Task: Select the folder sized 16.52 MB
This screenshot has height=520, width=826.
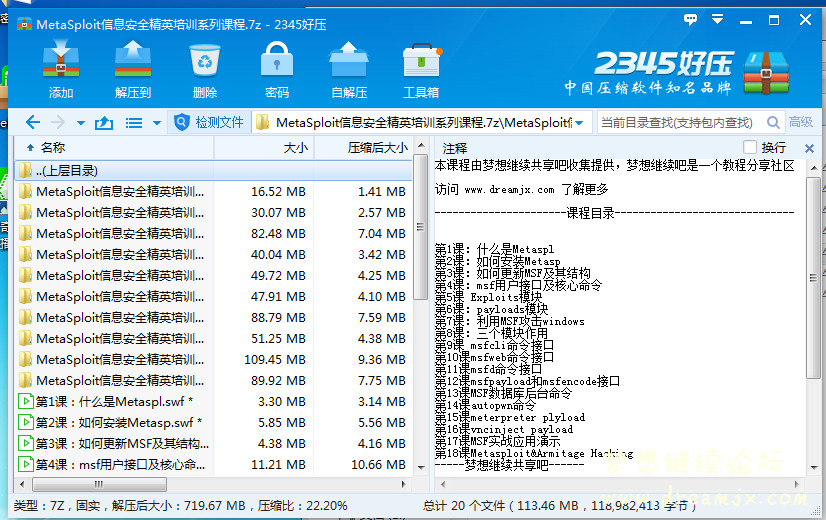Action: (x=213, y=191)
